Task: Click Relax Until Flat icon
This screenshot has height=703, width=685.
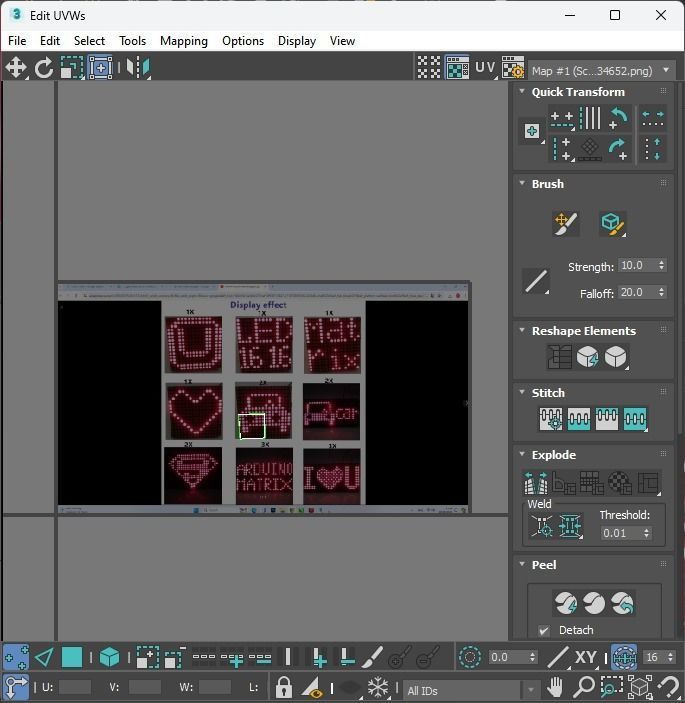Action: pos(588,357)
